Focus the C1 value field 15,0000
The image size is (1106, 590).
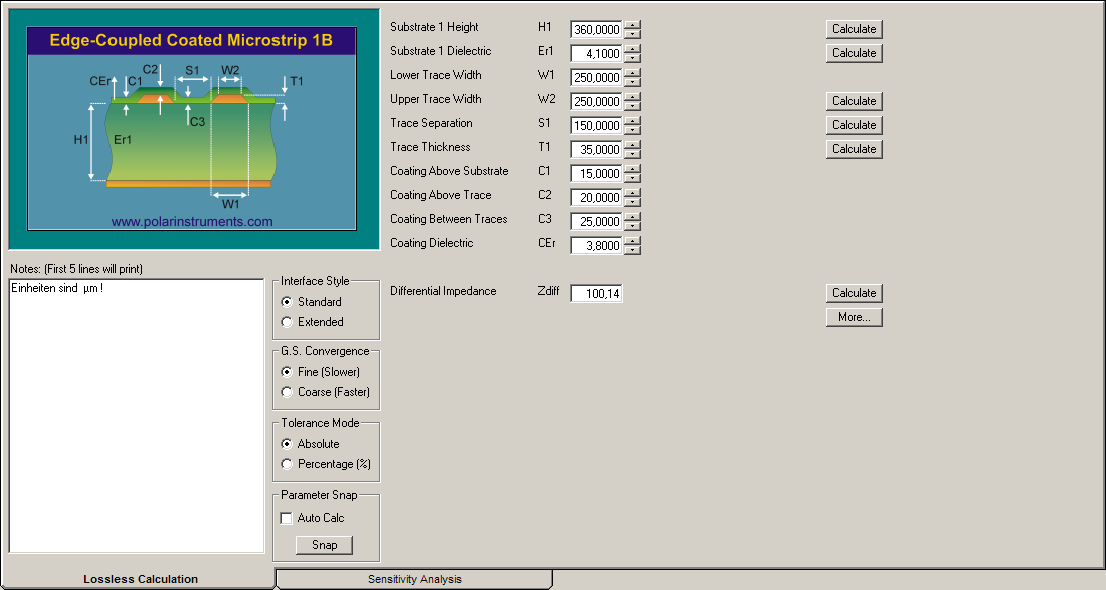point(597,174)
